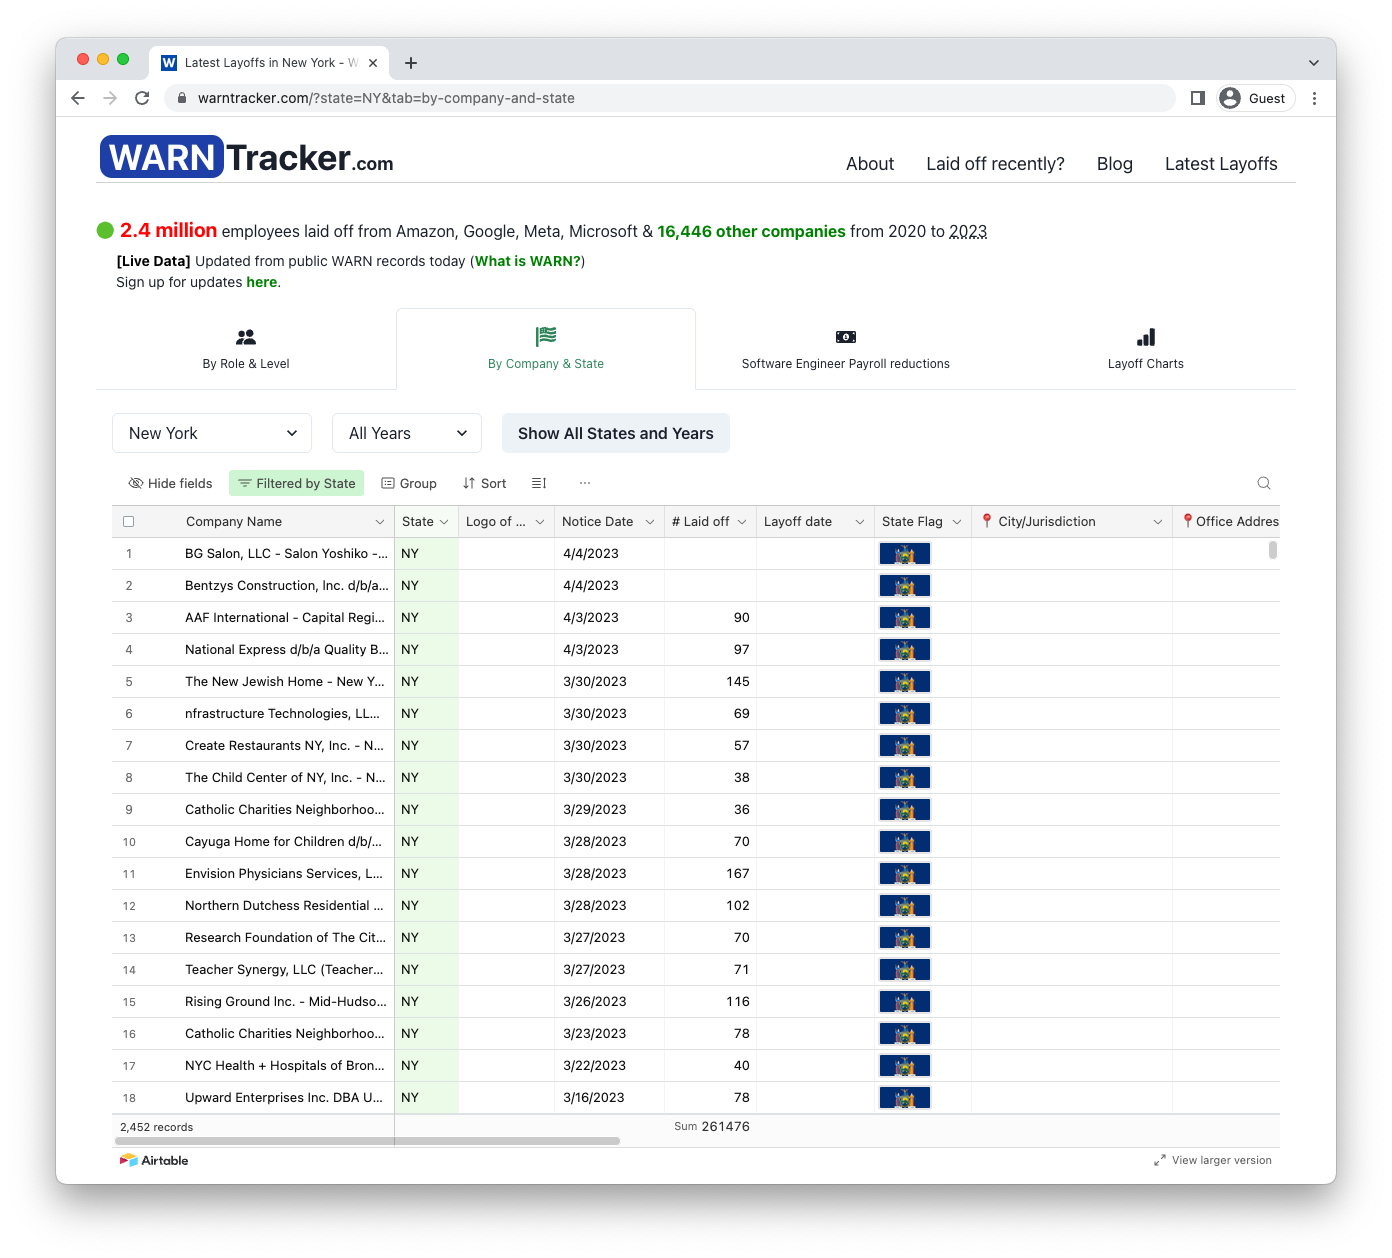The image size is (1392, 1258).
Task: Open the 16,446 other companies link
Action: 751,231
